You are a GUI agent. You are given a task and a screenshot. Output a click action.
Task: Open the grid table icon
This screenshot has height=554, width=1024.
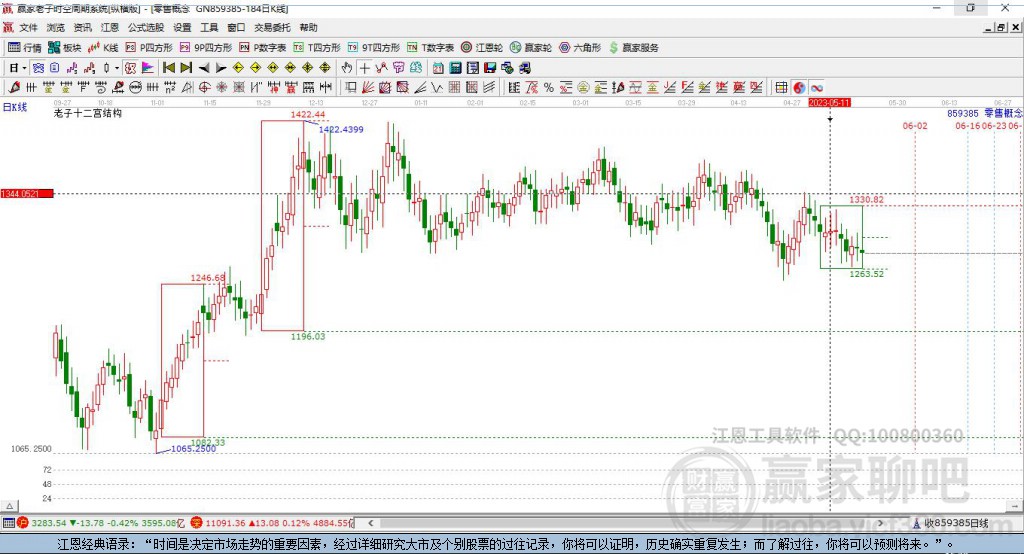tap(781, 88)
